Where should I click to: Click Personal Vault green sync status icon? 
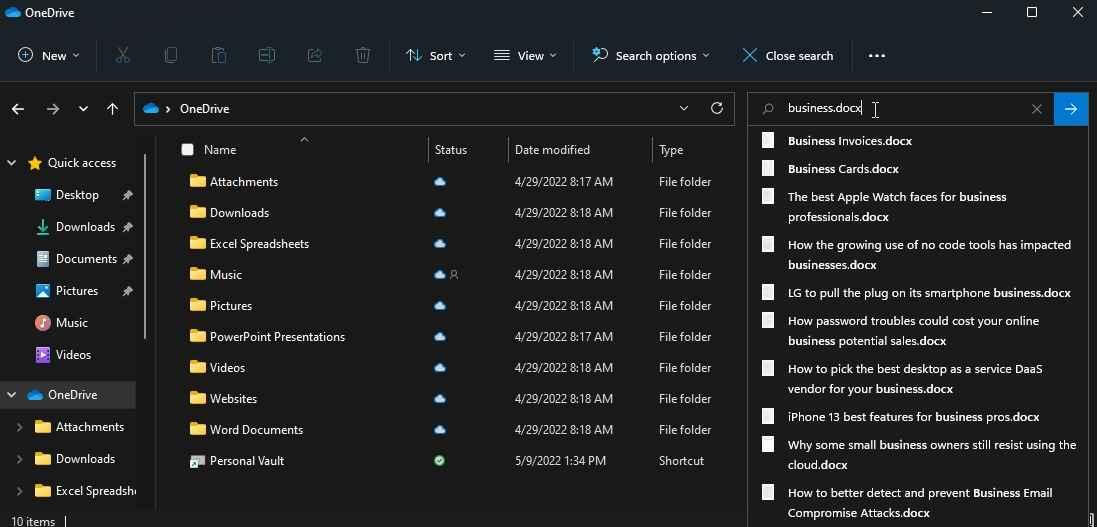pos(439,461)
